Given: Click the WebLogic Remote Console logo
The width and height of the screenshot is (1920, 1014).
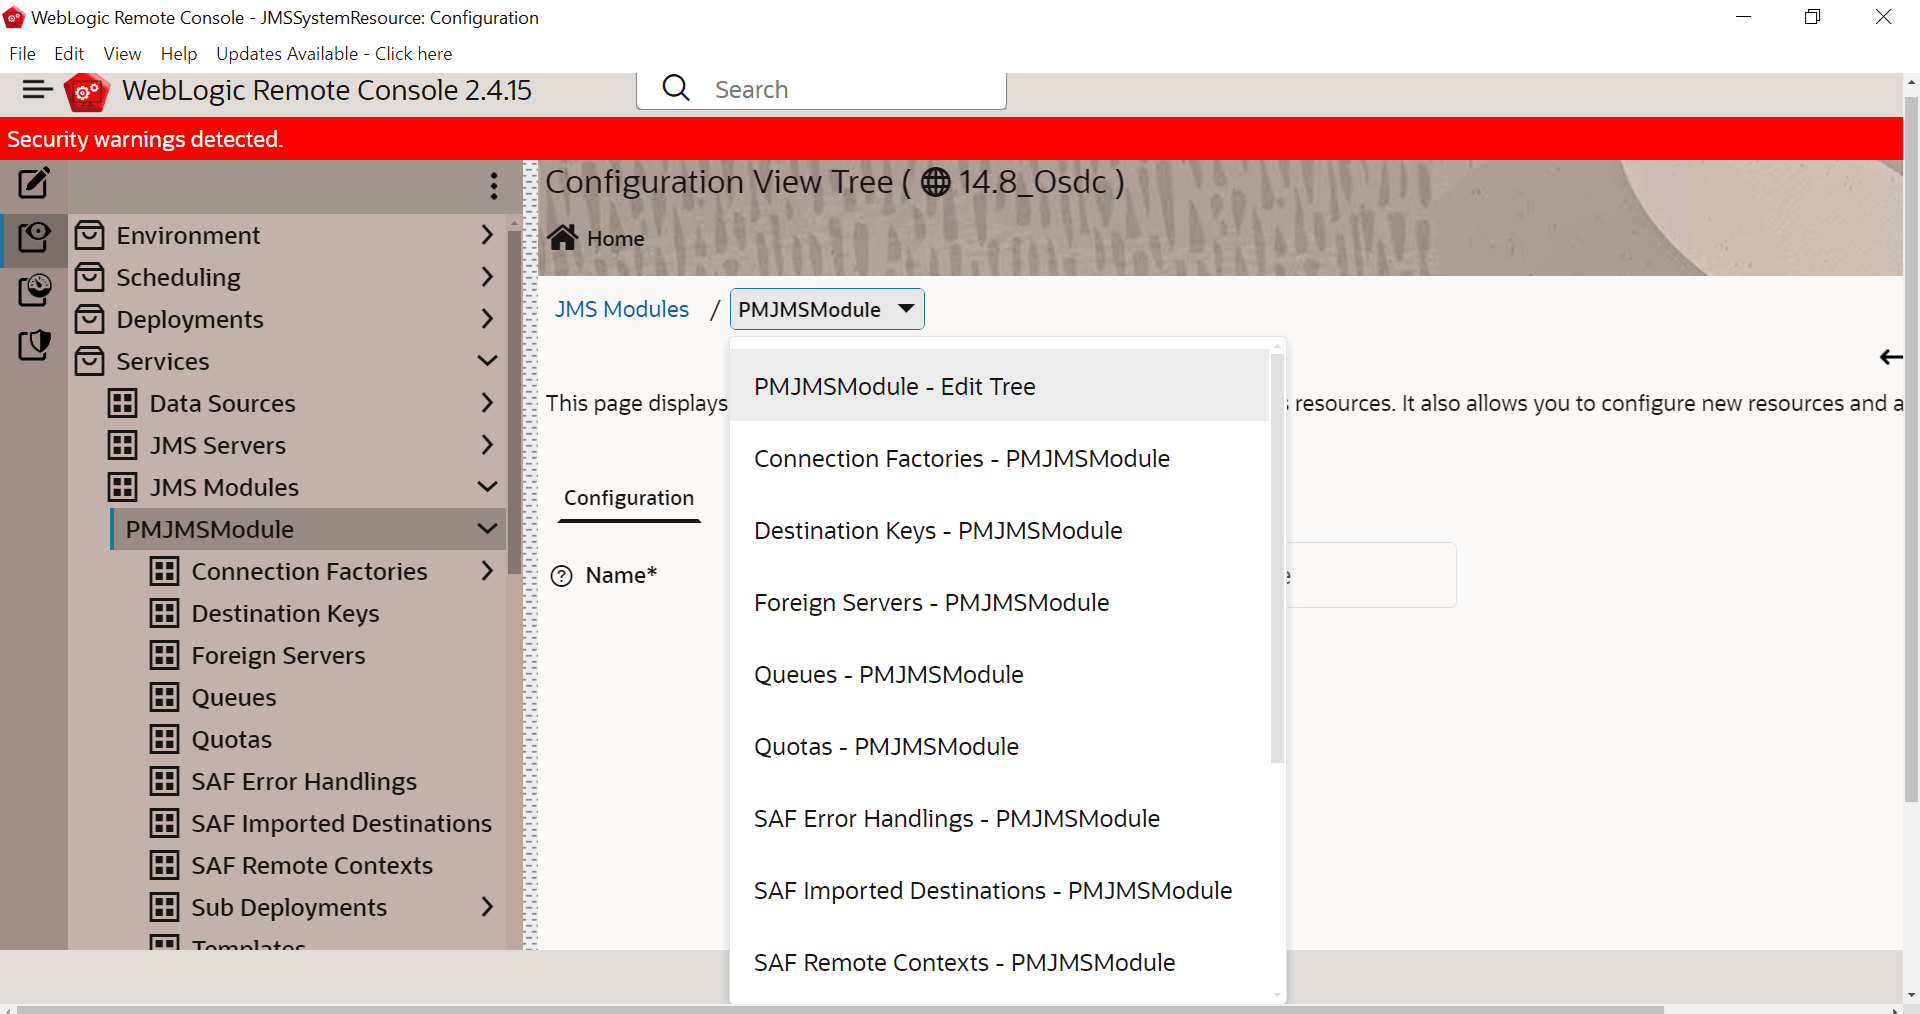Looking at the screenshot, I should tap(87, 92).
